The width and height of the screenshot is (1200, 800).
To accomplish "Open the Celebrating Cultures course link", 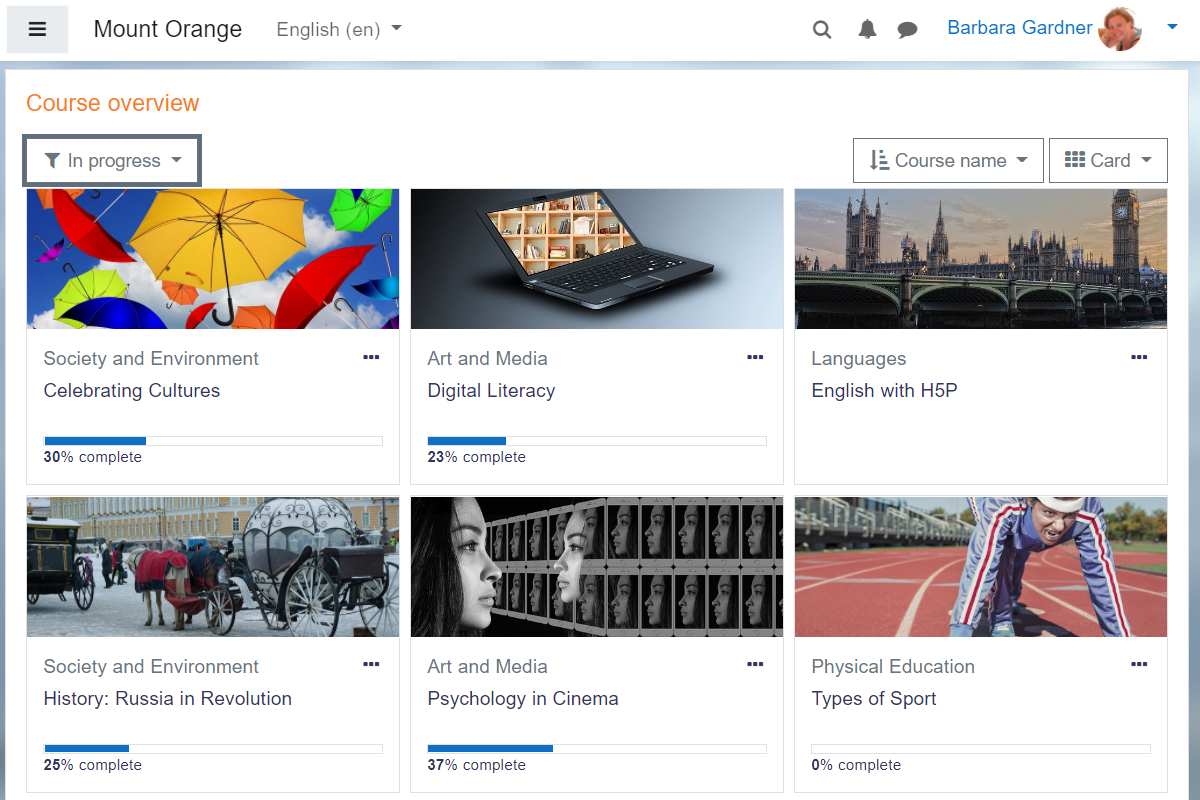I will coord(132,391).
